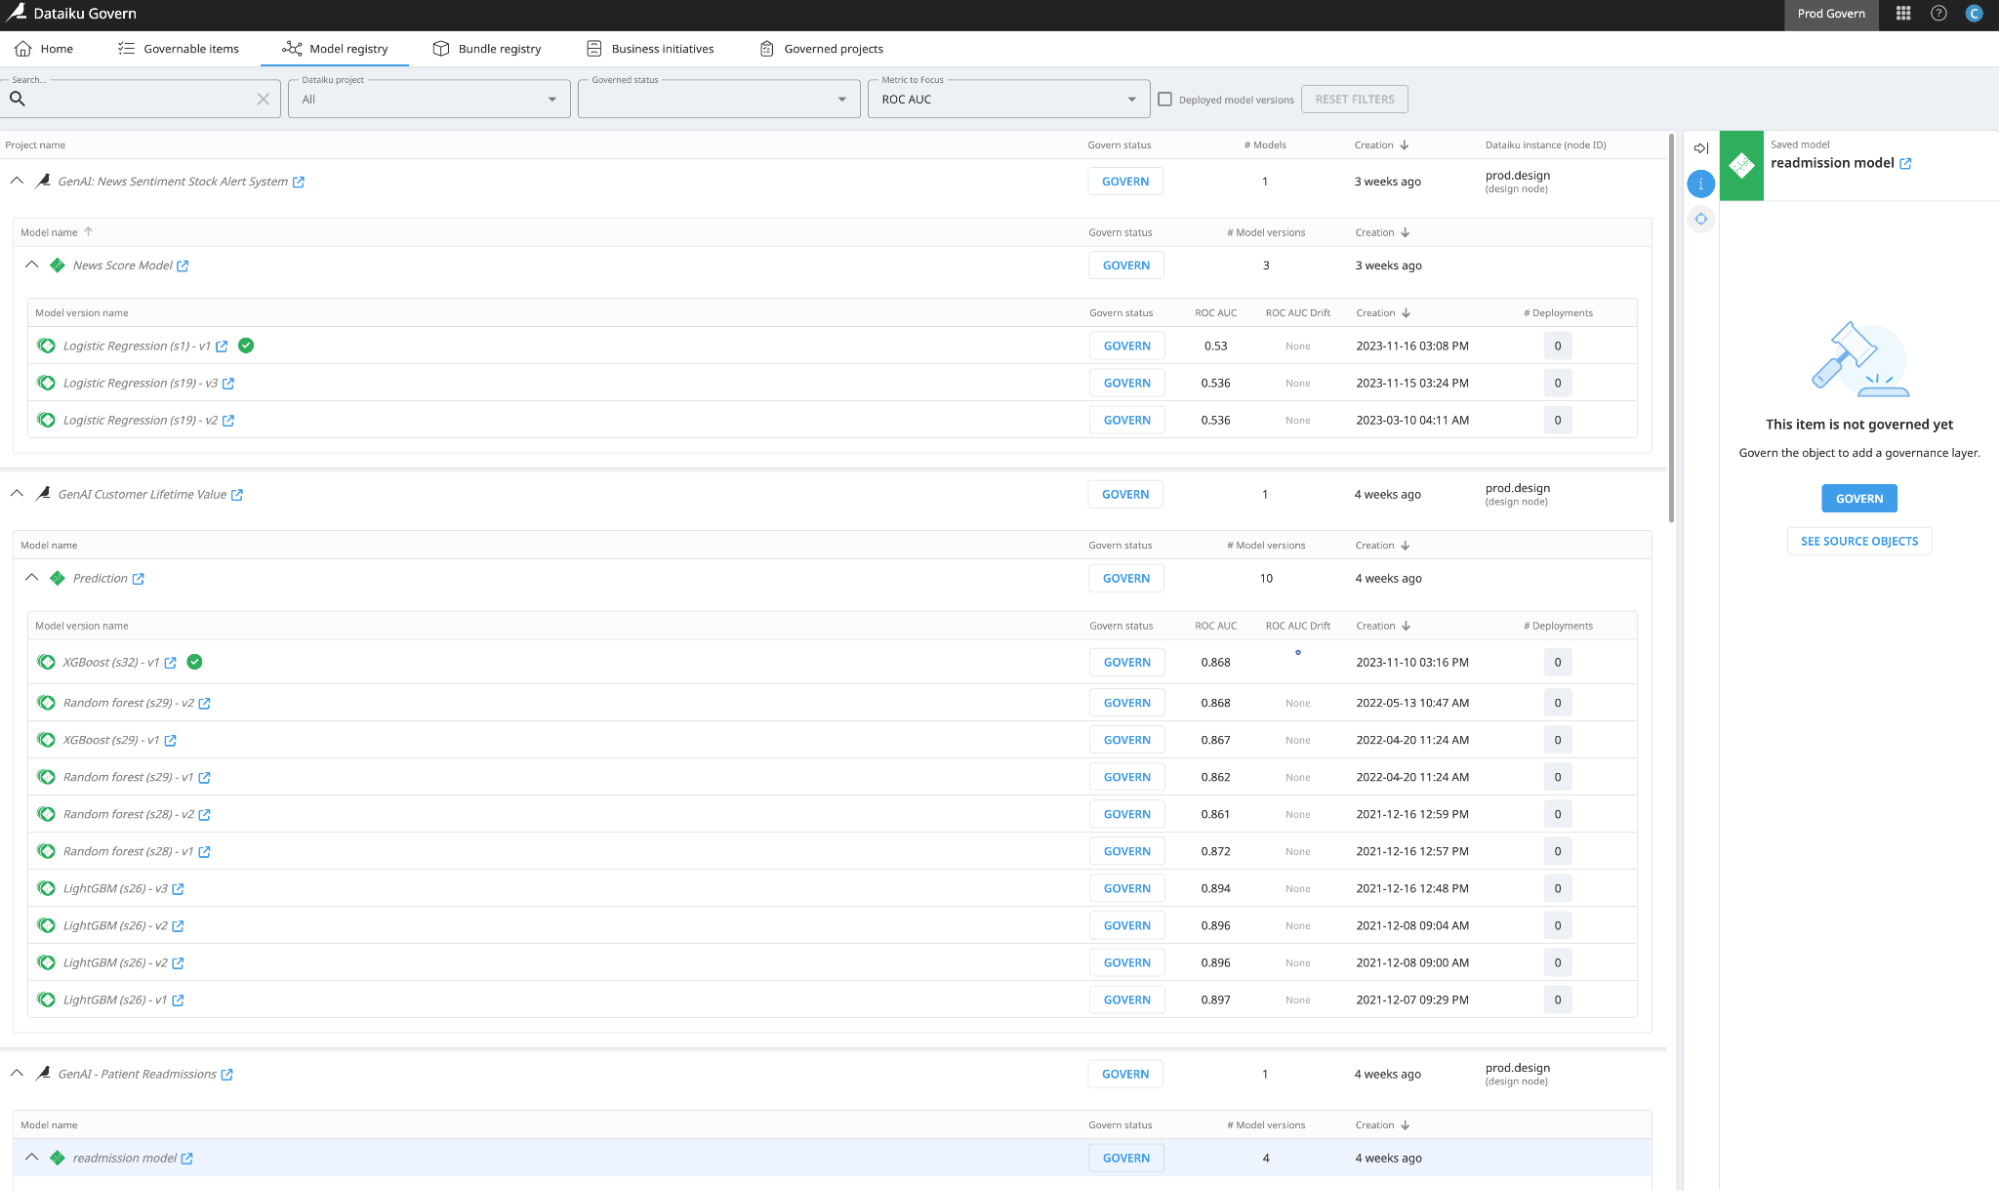1999x1191 pixels.
Task: Collapse the GenAI Customer Lifetime Value project
Action: 16,493
